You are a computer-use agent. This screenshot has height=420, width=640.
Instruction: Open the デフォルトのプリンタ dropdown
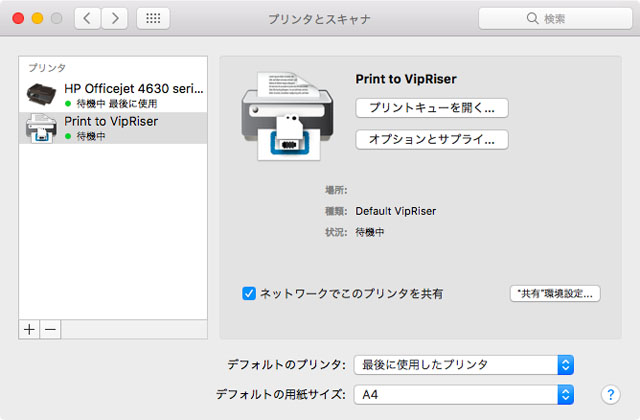click(x=464, y=365)
